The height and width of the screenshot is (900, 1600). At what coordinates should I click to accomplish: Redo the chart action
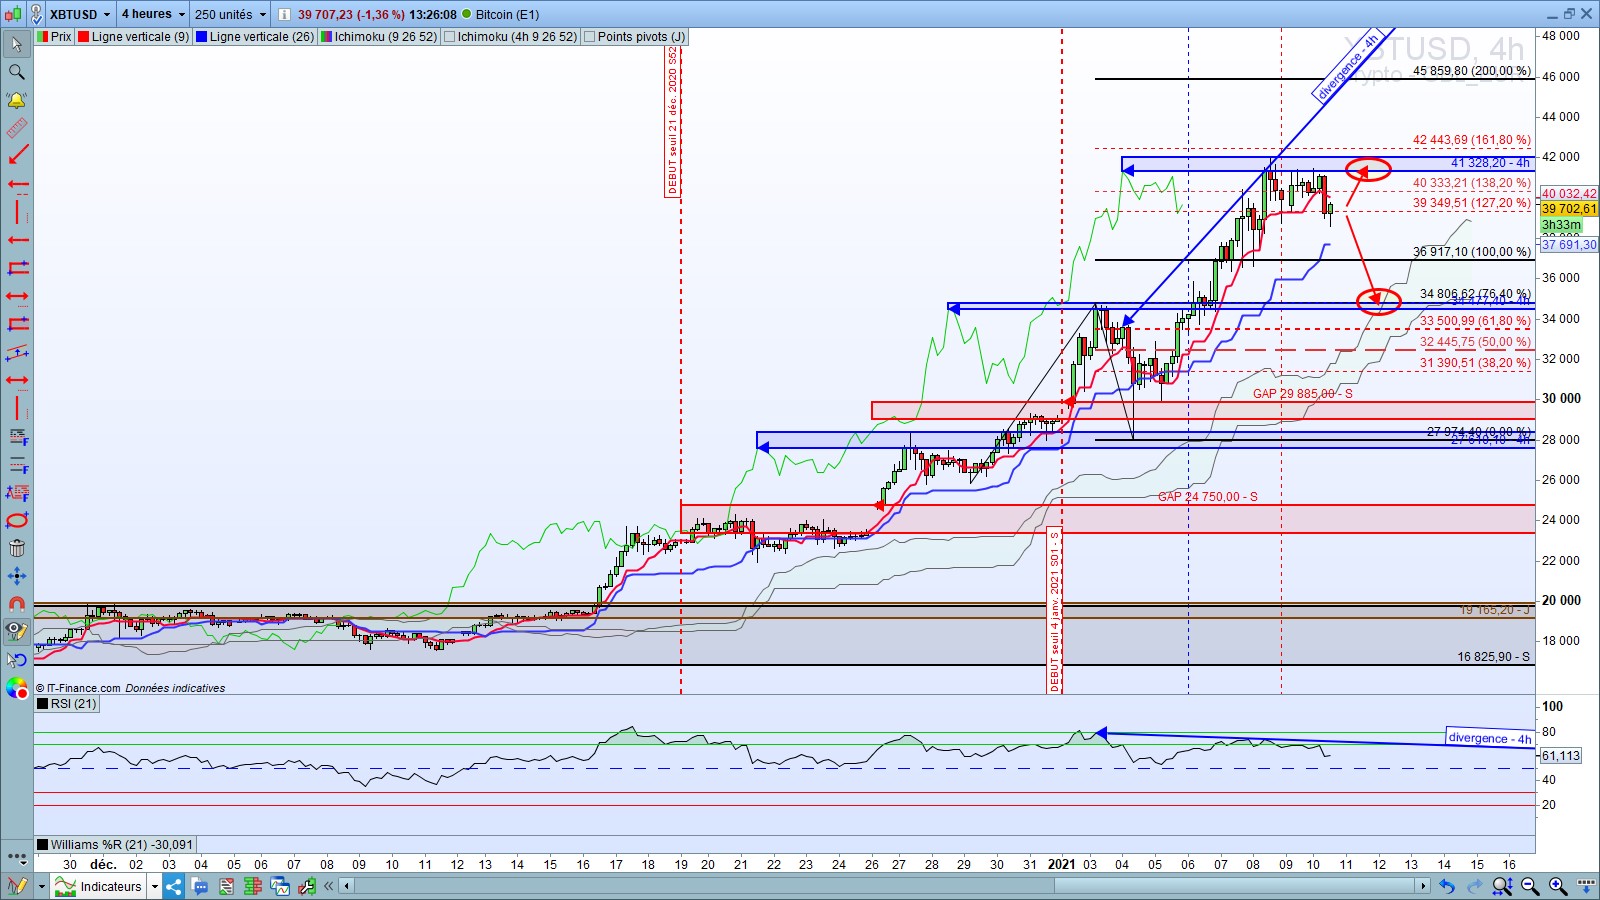click(x=1474, y=886)
